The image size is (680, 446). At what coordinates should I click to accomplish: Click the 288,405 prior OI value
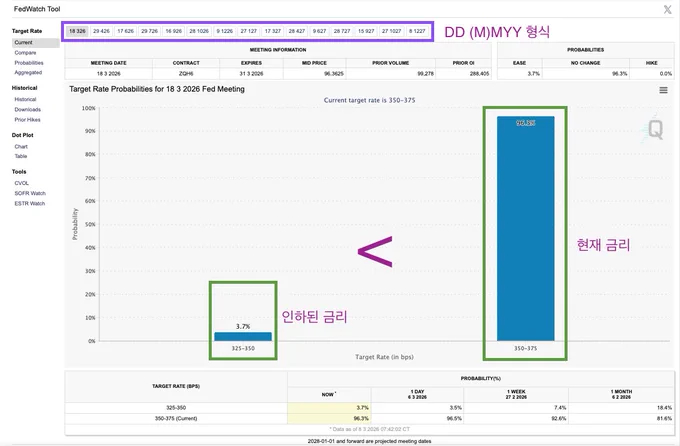click(480, 74)
